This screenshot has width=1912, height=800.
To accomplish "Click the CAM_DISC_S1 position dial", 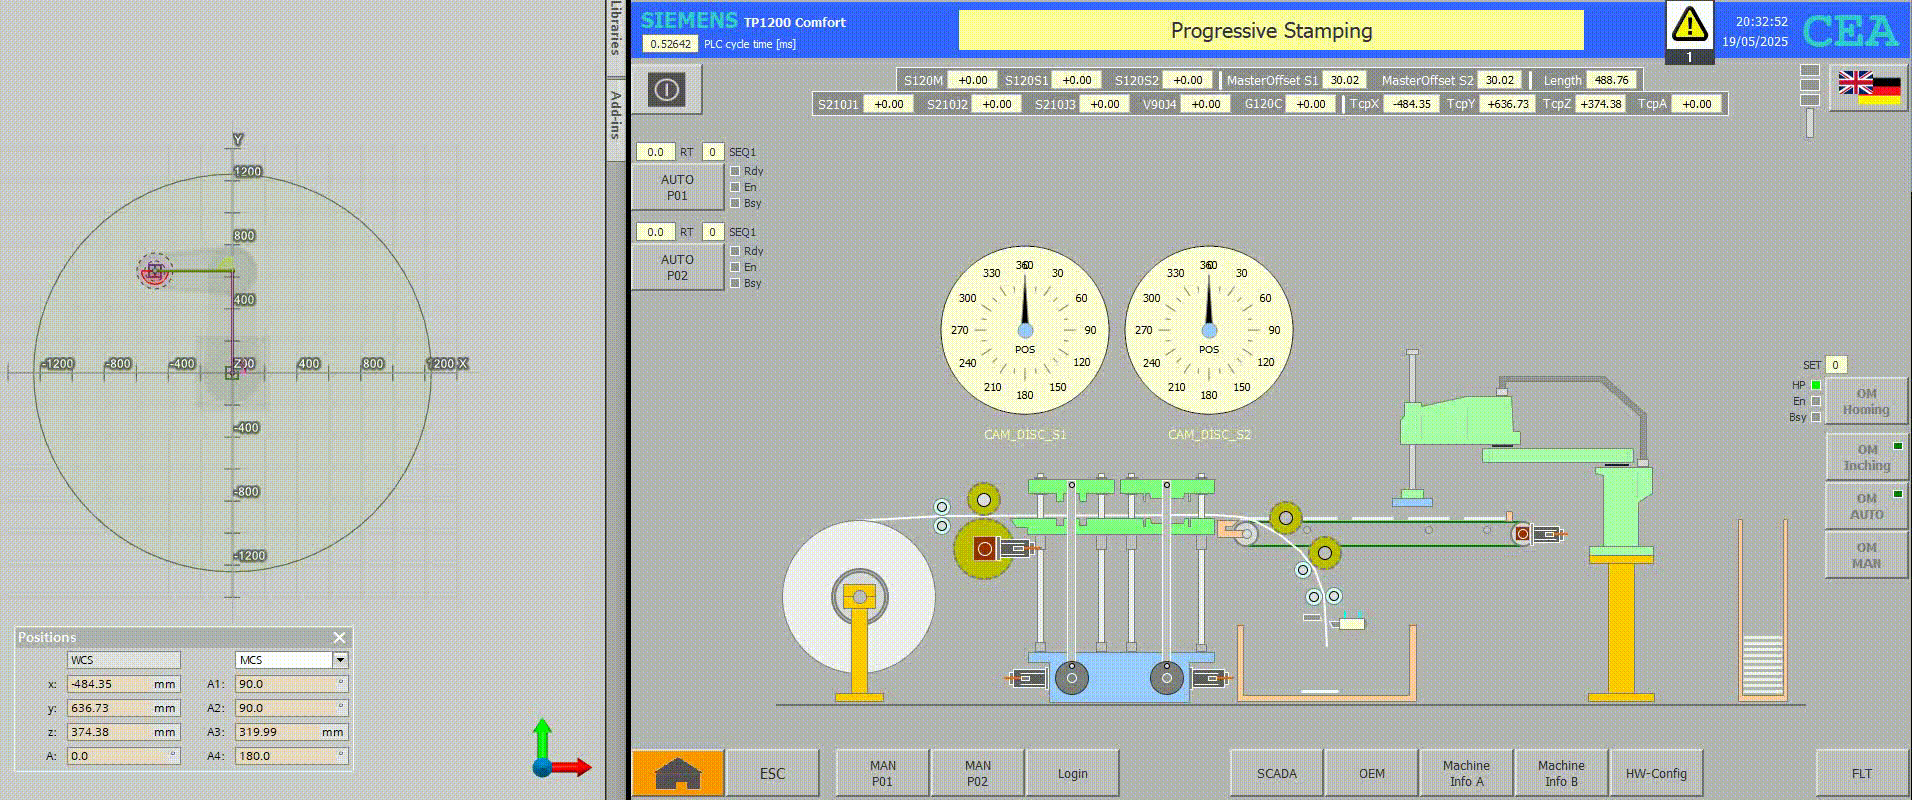I will click(x=1025, y=330).
